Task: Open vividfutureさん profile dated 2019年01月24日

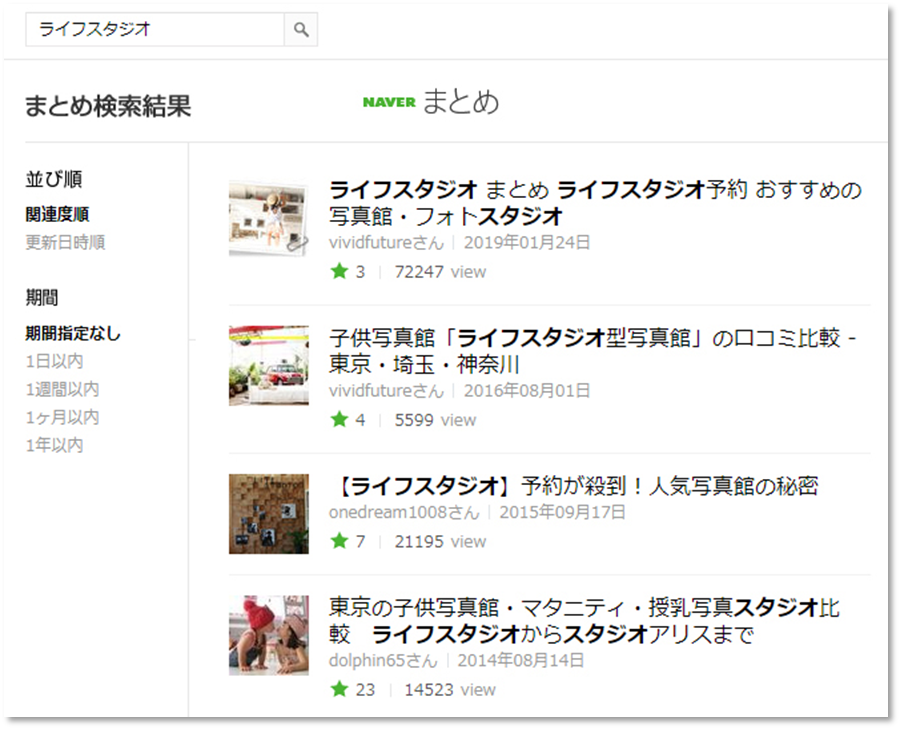Action: pyautogui.click(x=386, y=243)
